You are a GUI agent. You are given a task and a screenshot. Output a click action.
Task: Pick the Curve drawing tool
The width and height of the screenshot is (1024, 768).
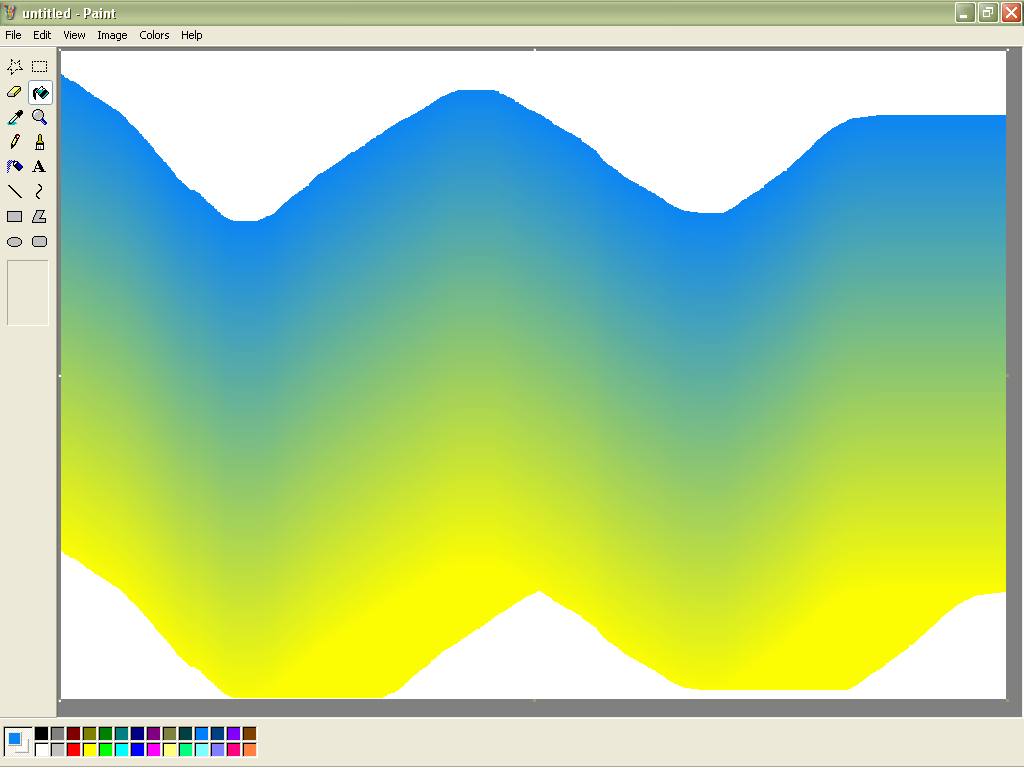click(39, 192)
